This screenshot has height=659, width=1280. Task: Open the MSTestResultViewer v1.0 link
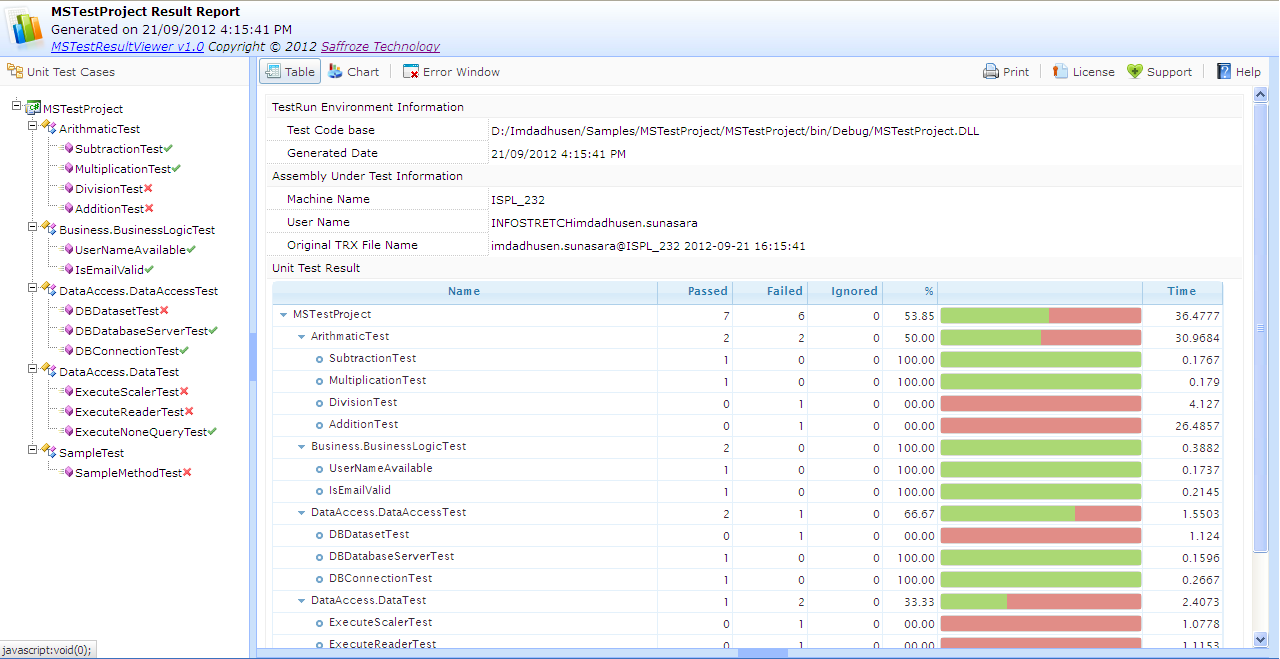click(x=127, y=46)
